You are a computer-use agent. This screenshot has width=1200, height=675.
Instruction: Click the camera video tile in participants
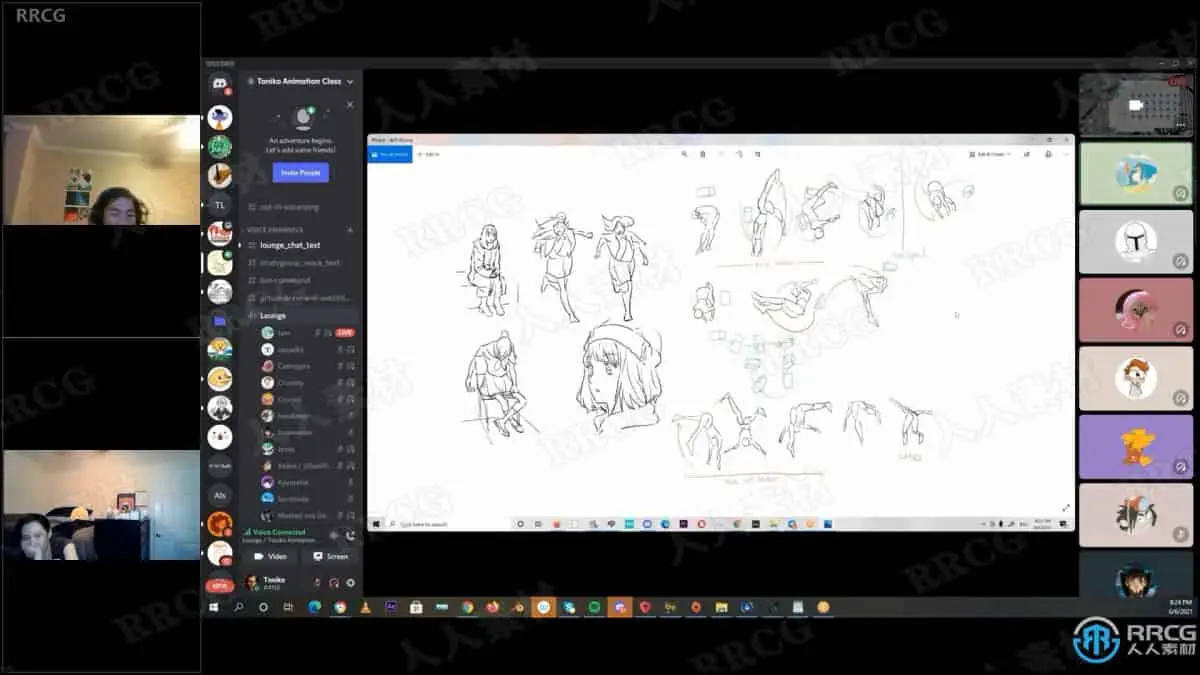(x=1136, y=105)
